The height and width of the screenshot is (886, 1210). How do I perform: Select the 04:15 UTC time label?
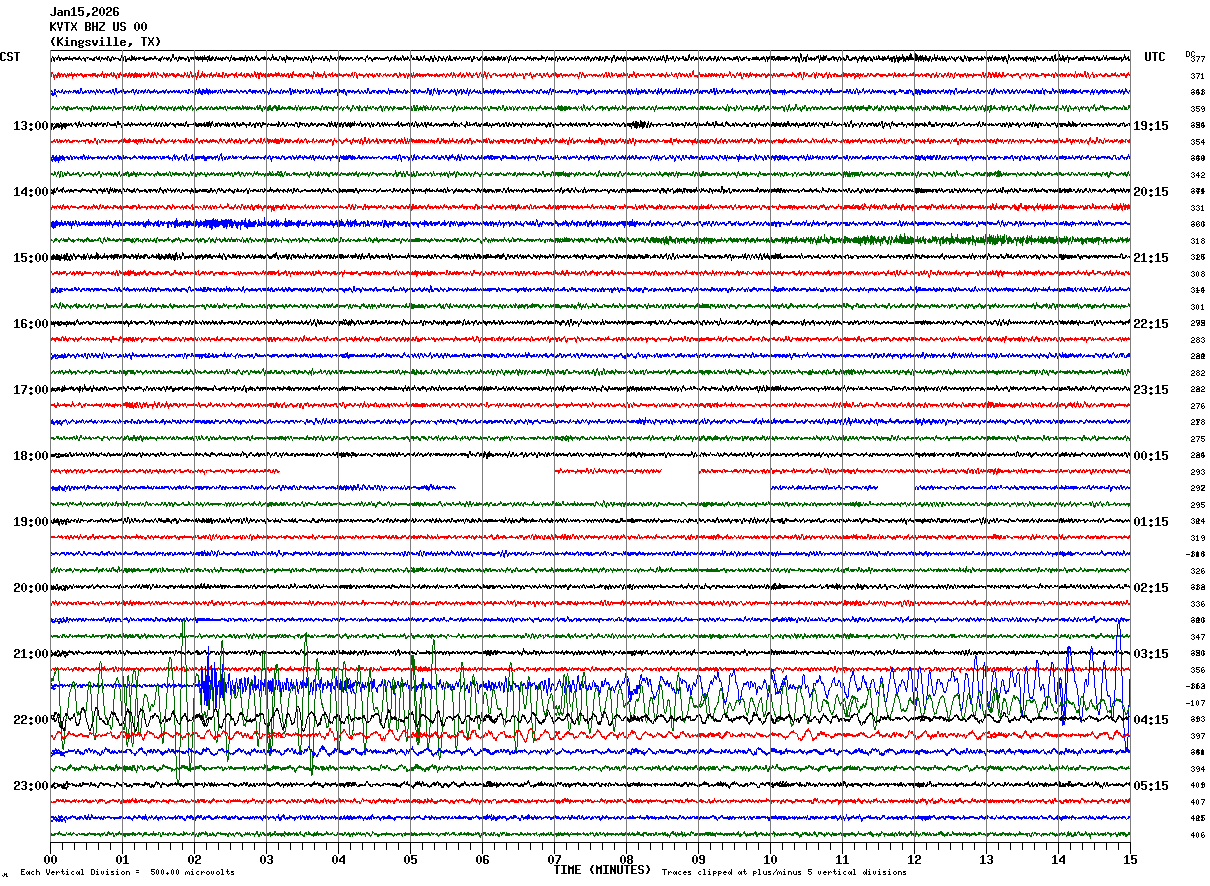[1150, 720]
